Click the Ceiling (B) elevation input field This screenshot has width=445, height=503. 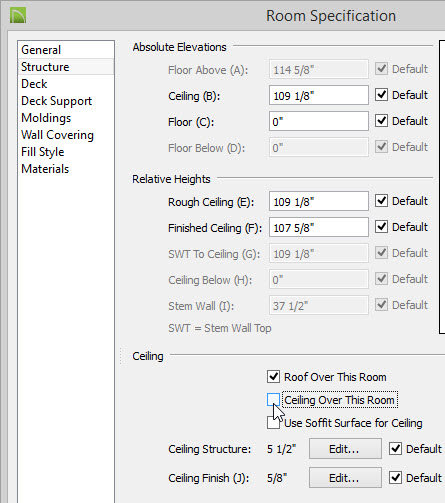click(319, 95)
